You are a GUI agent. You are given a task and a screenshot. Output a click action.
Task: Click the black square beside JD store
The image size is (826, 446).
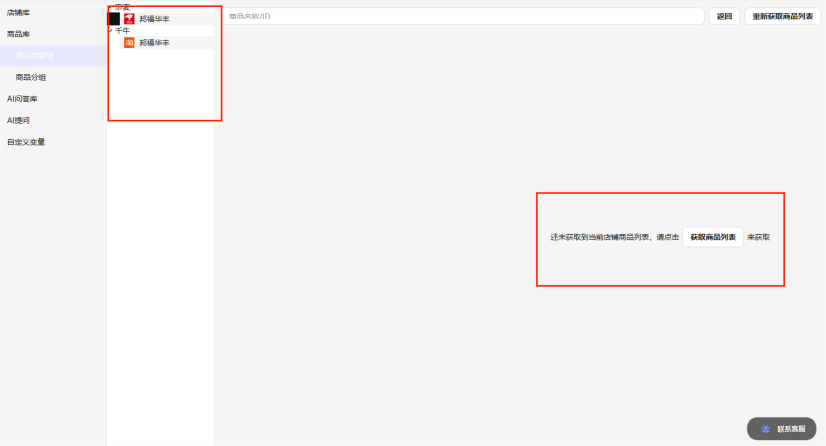click(114, 19)
